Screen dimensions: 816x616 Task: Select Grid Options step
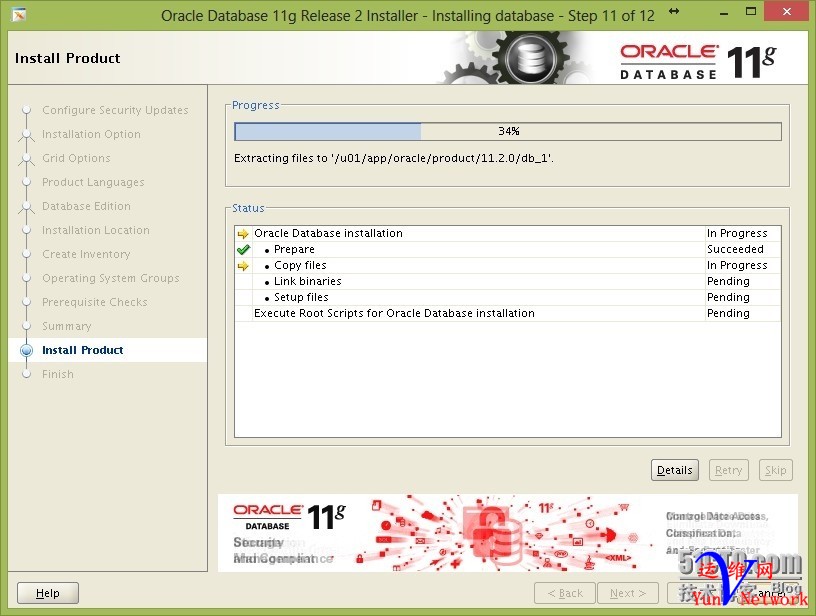pos(76,158)
